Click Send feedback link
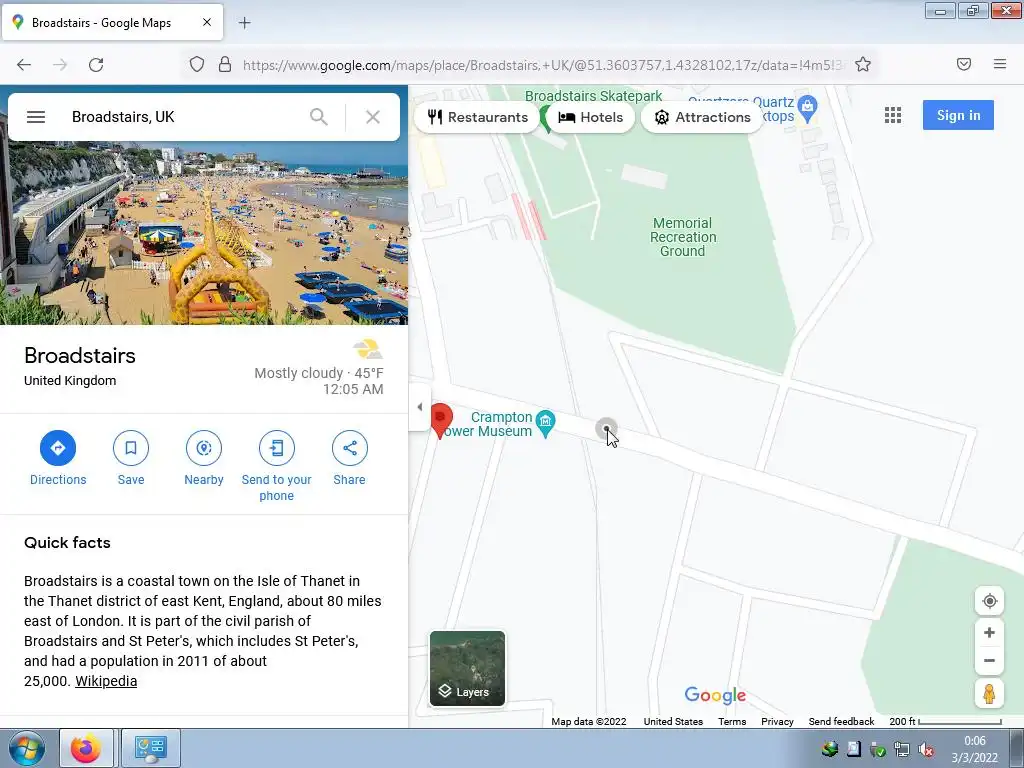1024x768 pixels. (841, 722)
